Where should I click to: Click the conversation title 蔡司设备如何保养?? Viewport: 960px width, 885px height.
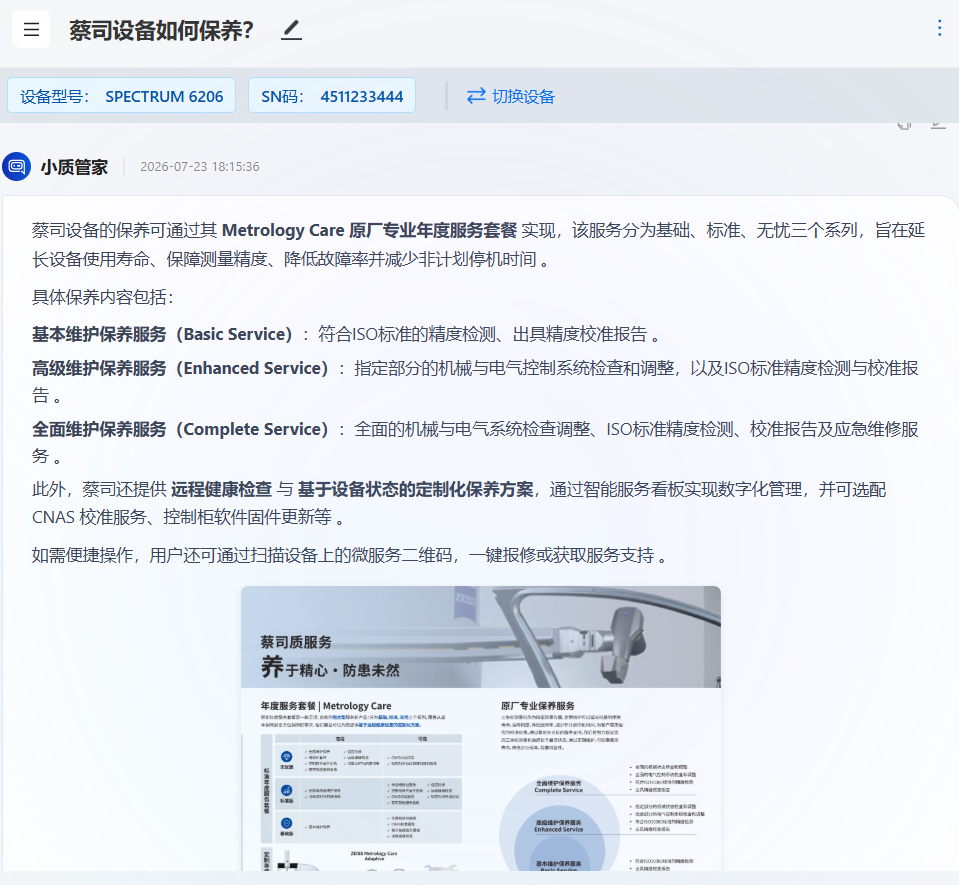[162, 30]
